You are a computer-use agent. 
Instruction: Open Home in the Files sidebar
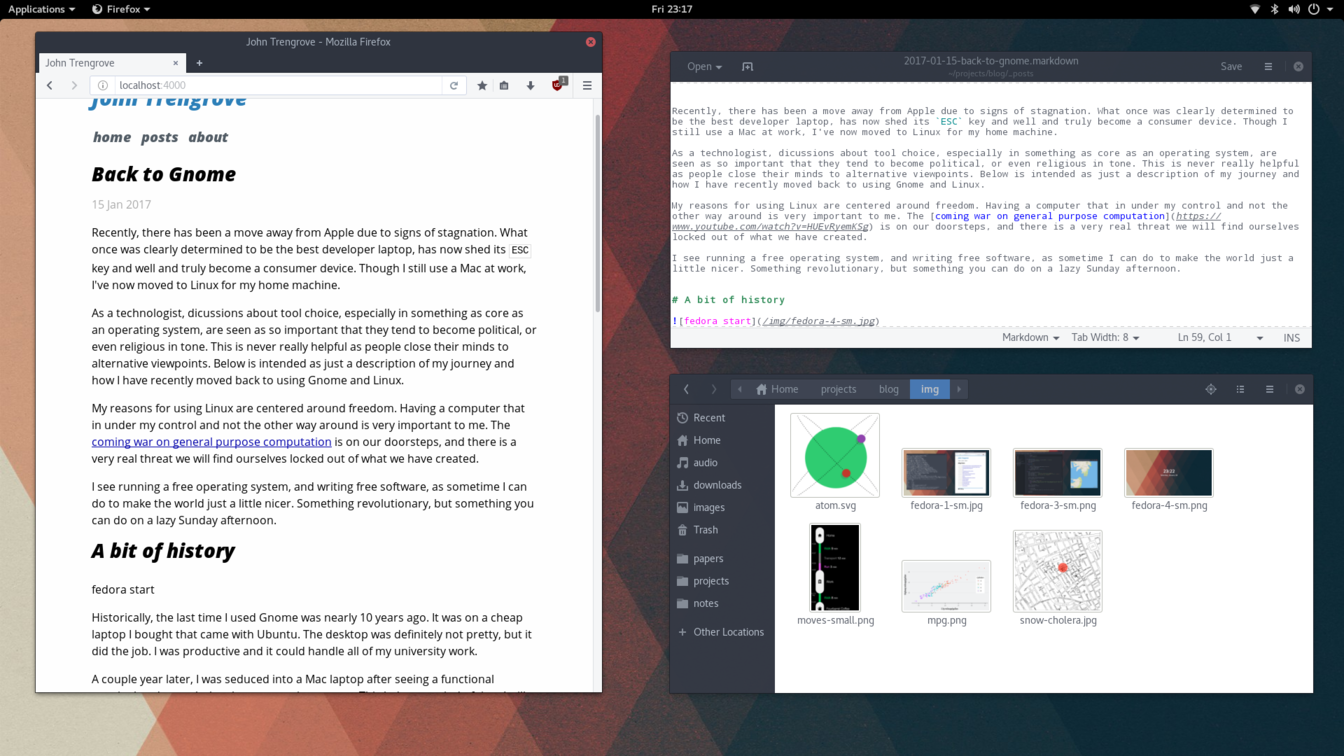click(x=722, y=440)
